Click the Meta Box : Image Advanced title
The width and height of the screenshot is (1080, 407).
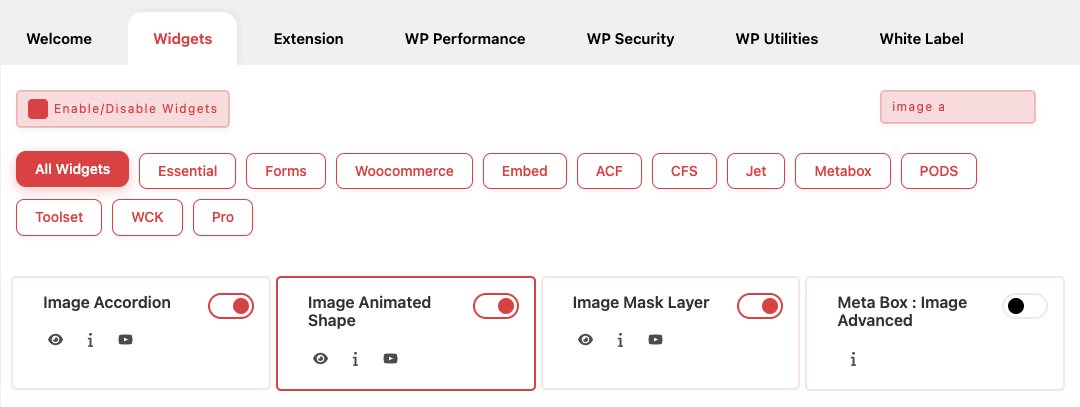(x=902, y=311)
